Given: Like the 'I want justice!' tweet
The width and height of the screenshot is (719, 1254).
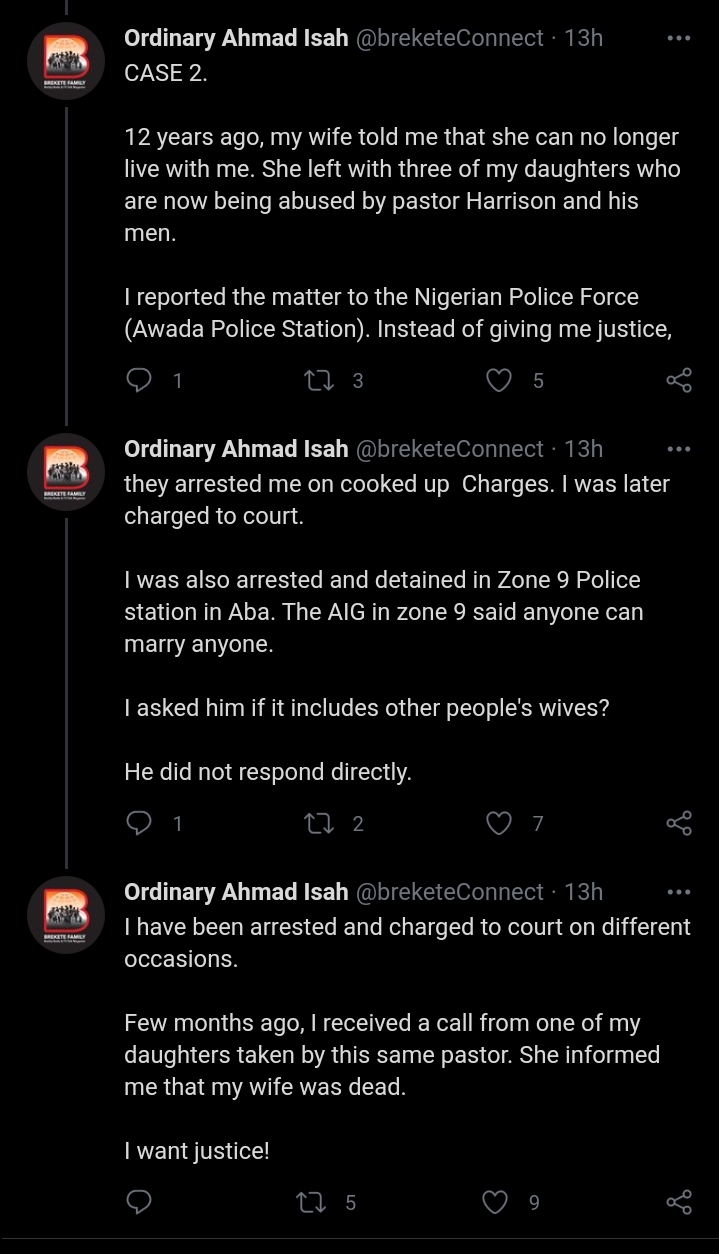Looking at the screenshot, I should pos(495,1202).
